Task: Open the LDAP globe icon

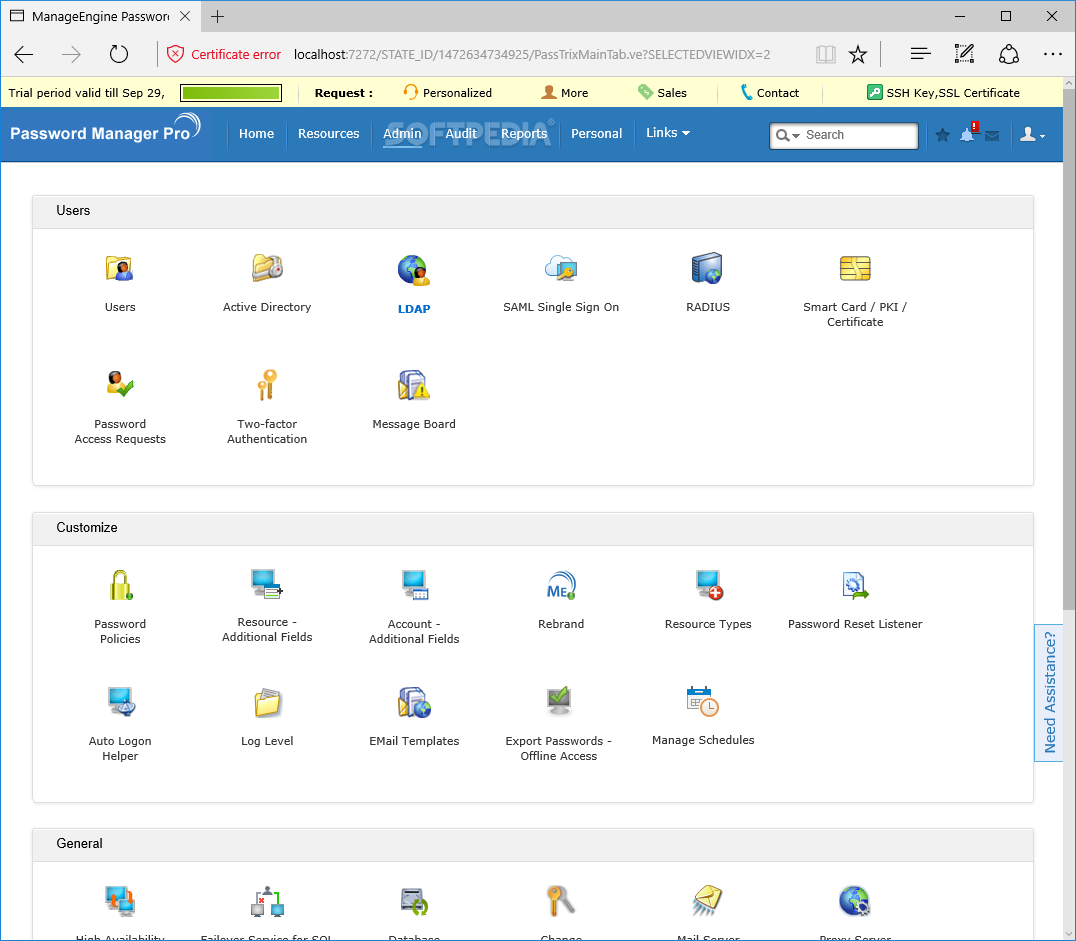Action: click(414, 270)
